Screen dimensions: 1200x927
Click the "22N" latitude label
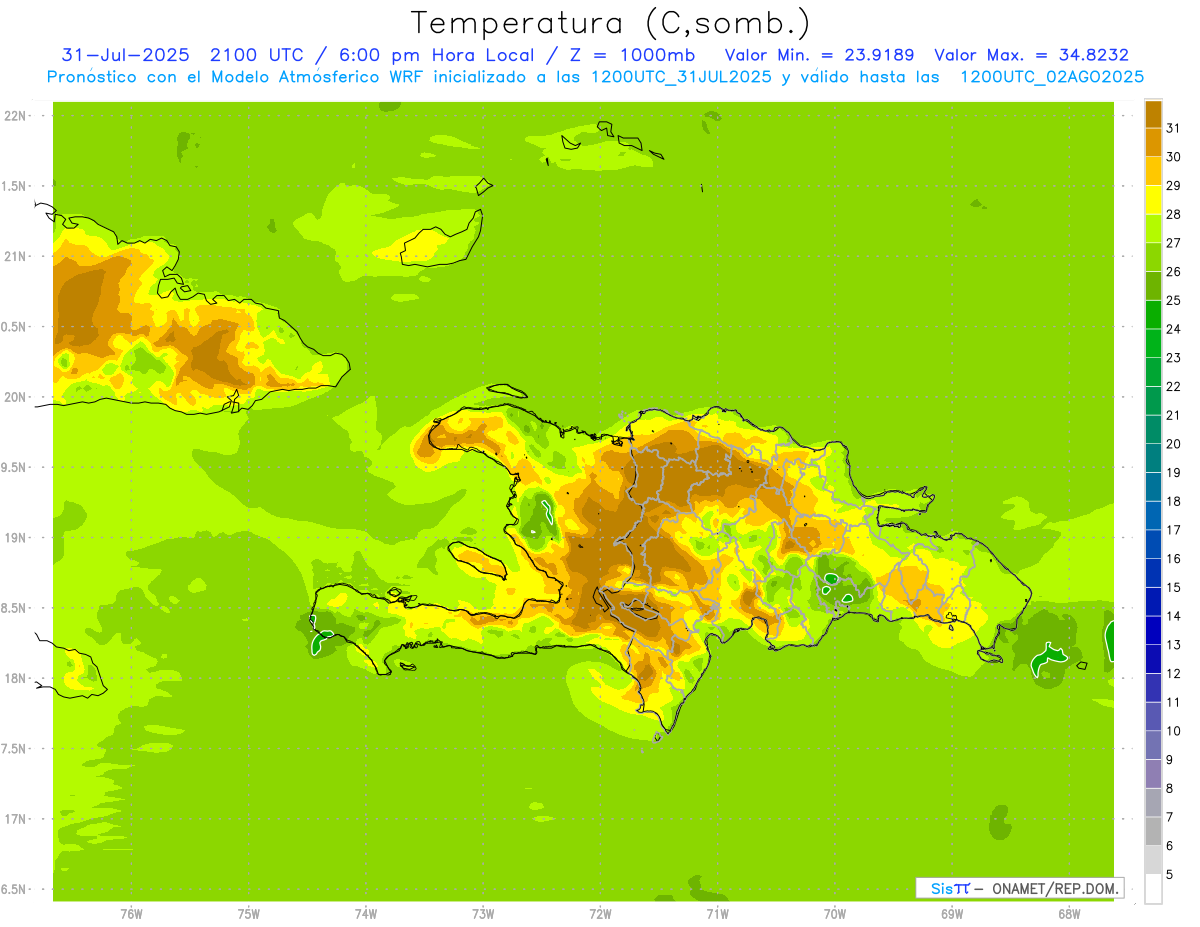coord(15,116)
